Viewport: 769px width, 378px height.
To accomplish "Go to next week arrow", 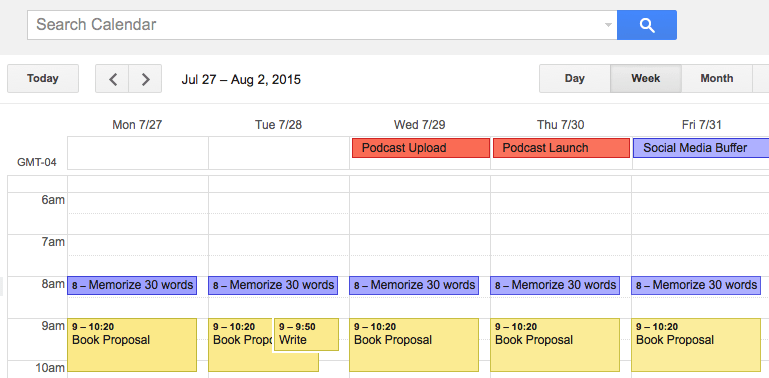I will 145,78.
